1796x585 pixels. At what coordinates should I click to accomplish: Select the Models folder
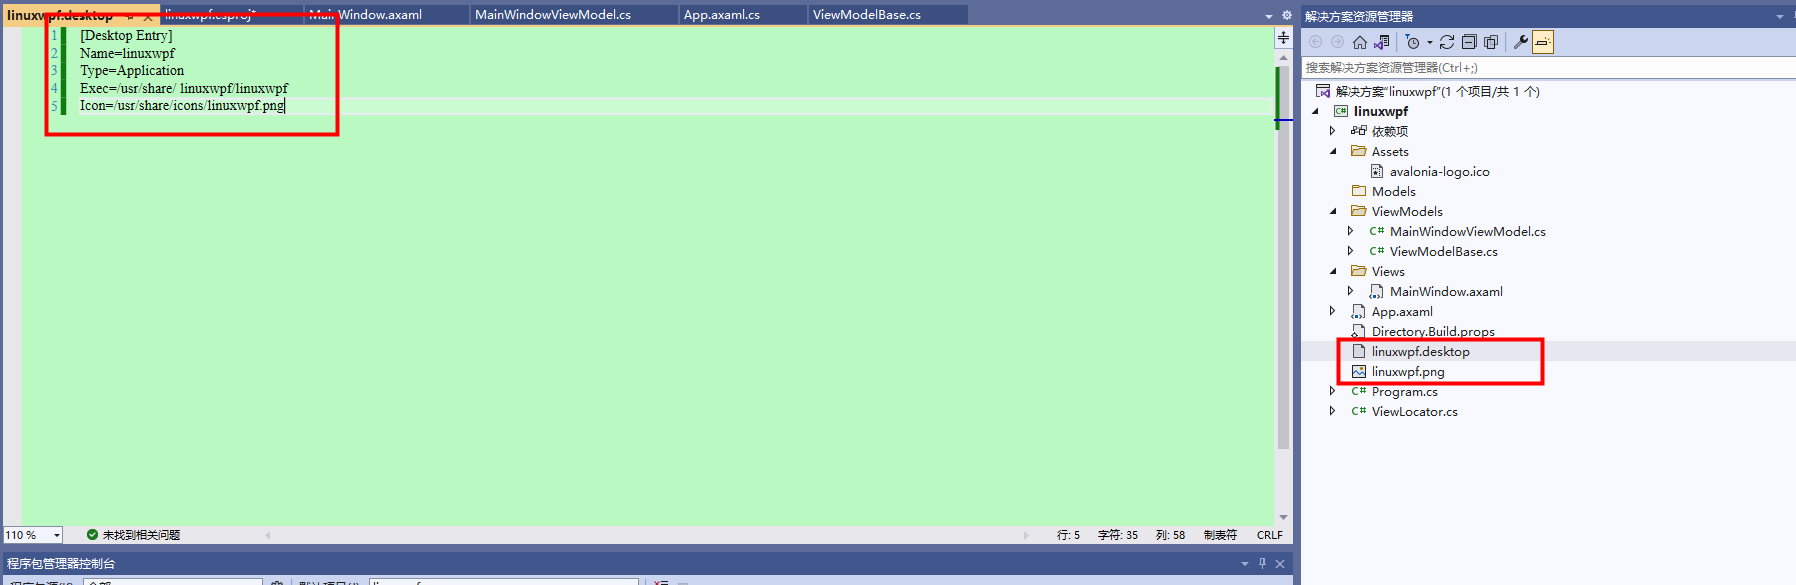(x=1393, y=191)
